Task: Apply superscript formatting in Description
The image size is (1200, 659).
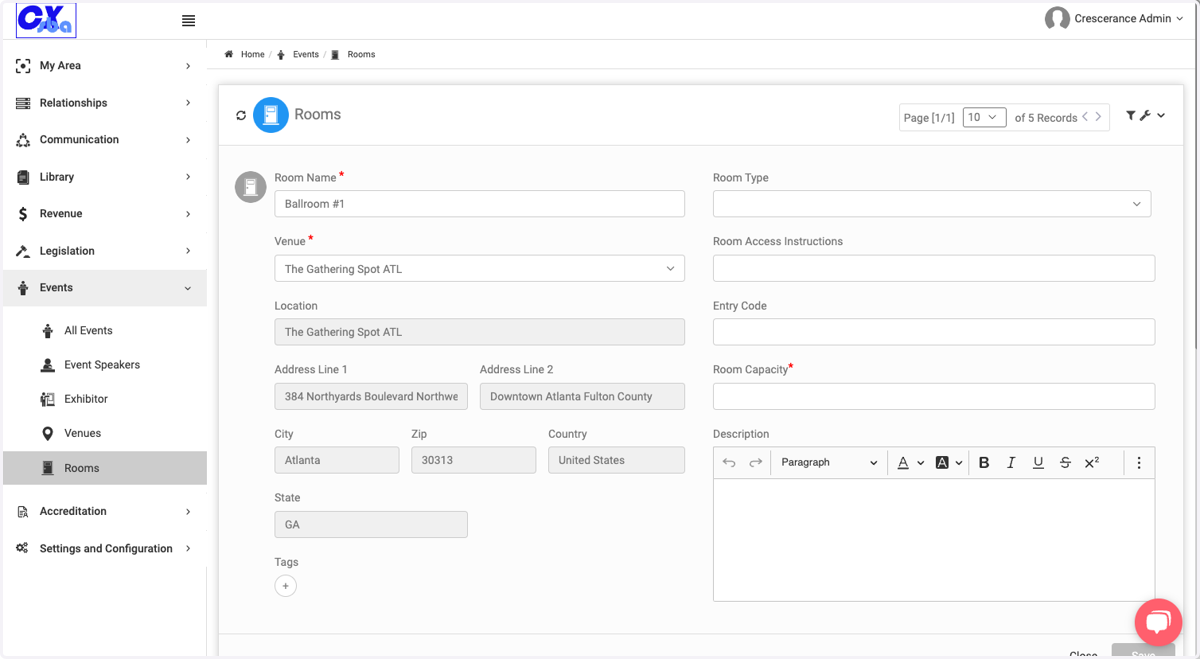Action: pos(1092,462)
